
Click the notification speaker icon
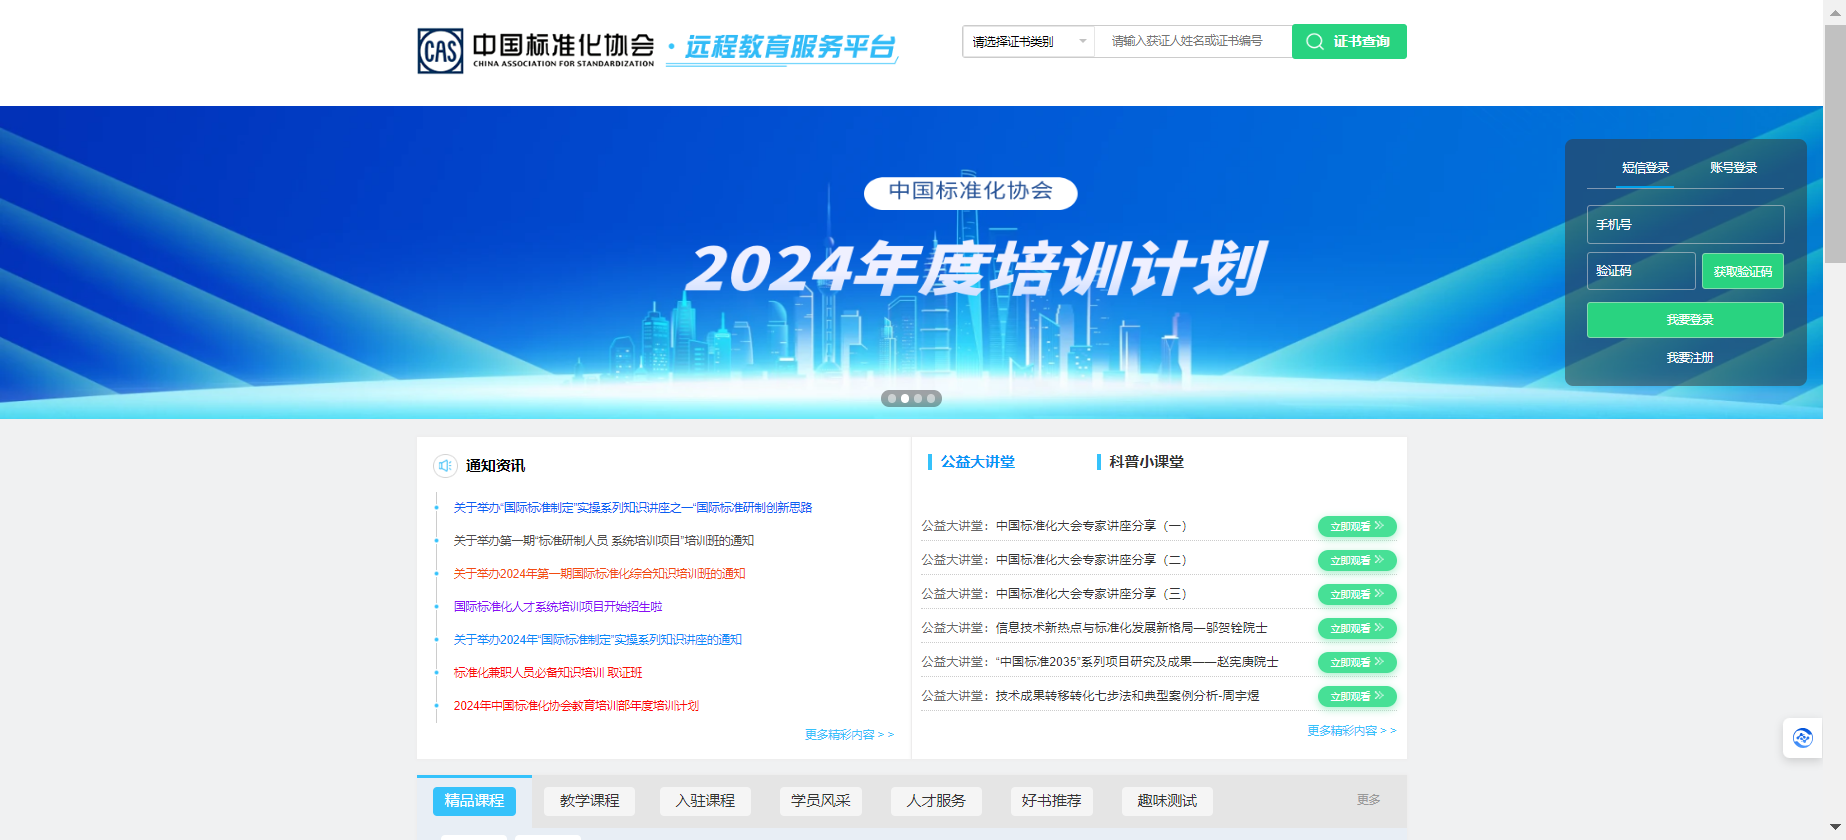[445, 466]
